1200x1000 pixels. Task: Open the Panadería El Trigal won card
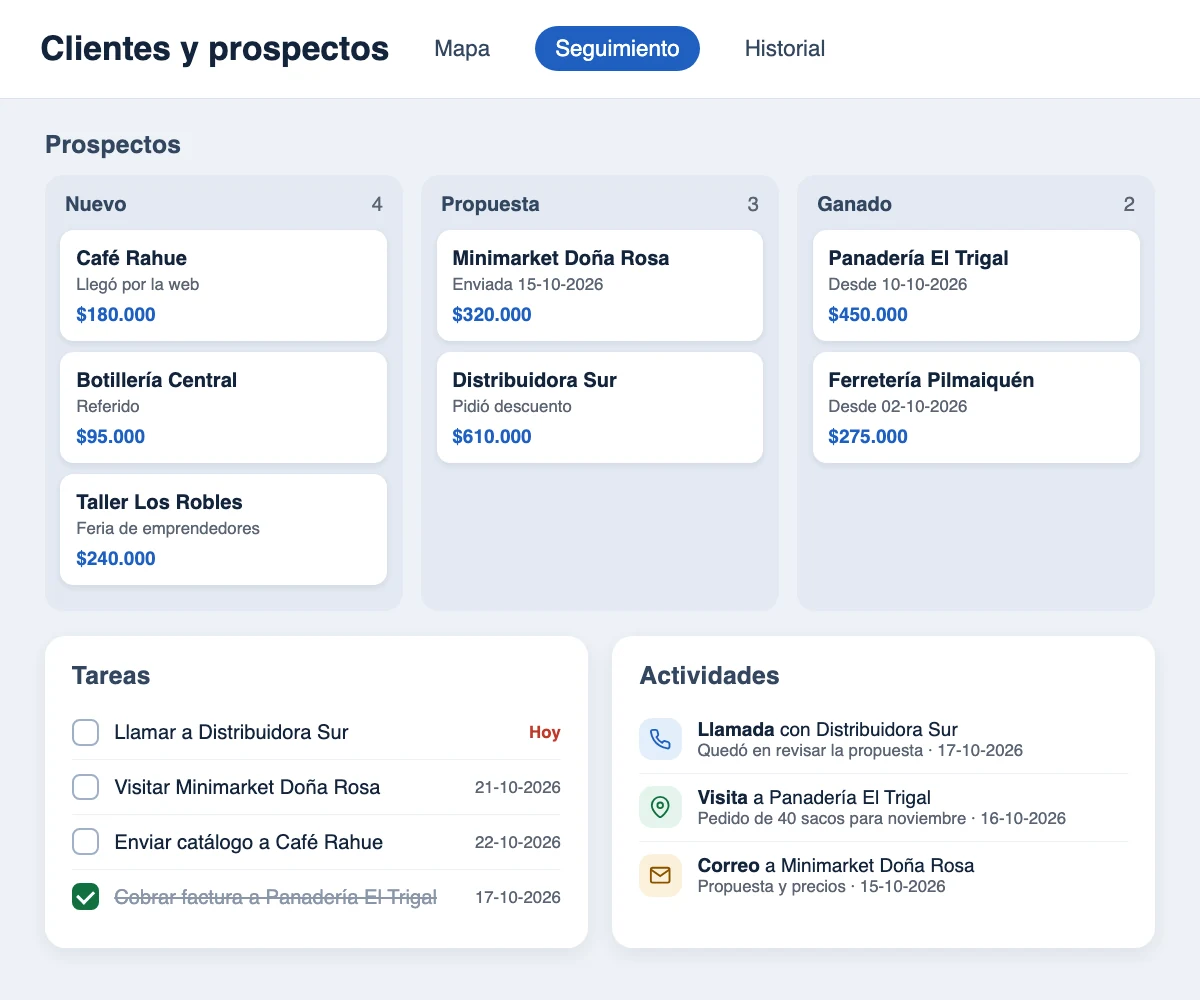pos(976,286)
